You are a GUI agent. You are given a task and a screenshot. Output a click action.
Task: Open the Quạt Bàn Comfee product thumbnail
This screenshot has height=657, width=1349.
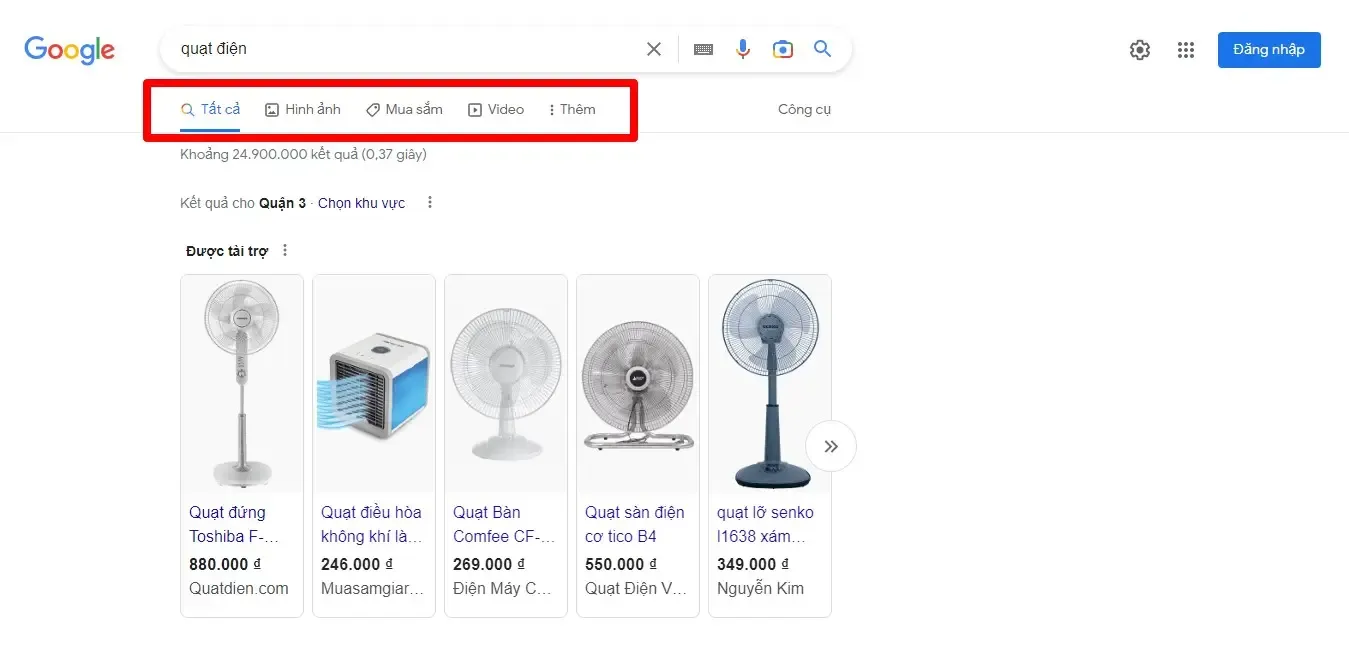coord(505,383)
